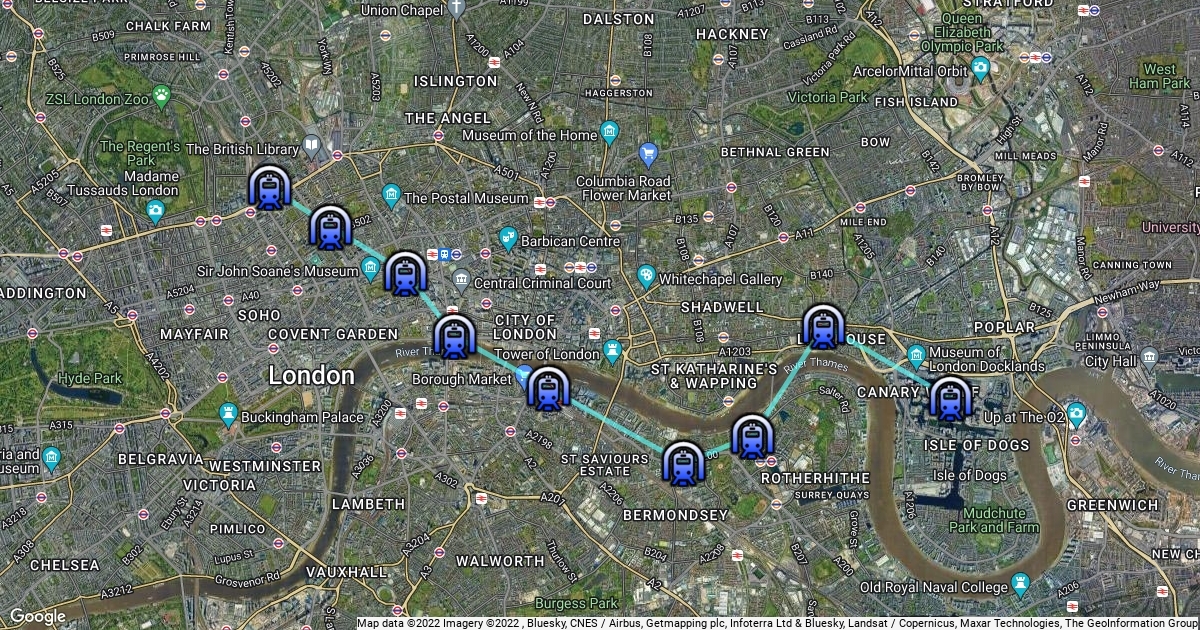Click the Barbican Centre icon
This screenshot has width=1200, height=630.
pos(509,238)
